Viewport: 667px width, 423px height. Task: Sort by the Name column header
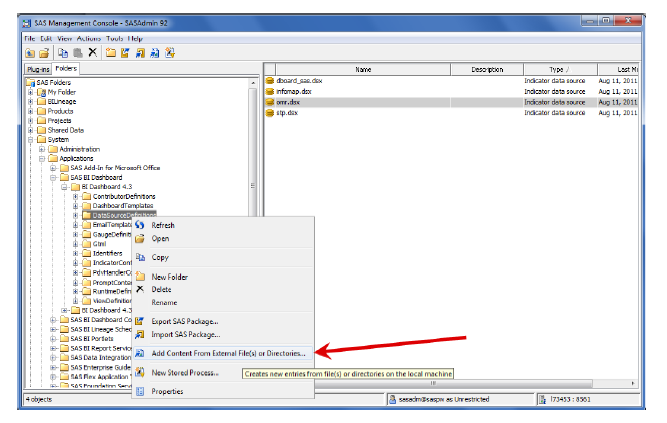tap(363, 69)
